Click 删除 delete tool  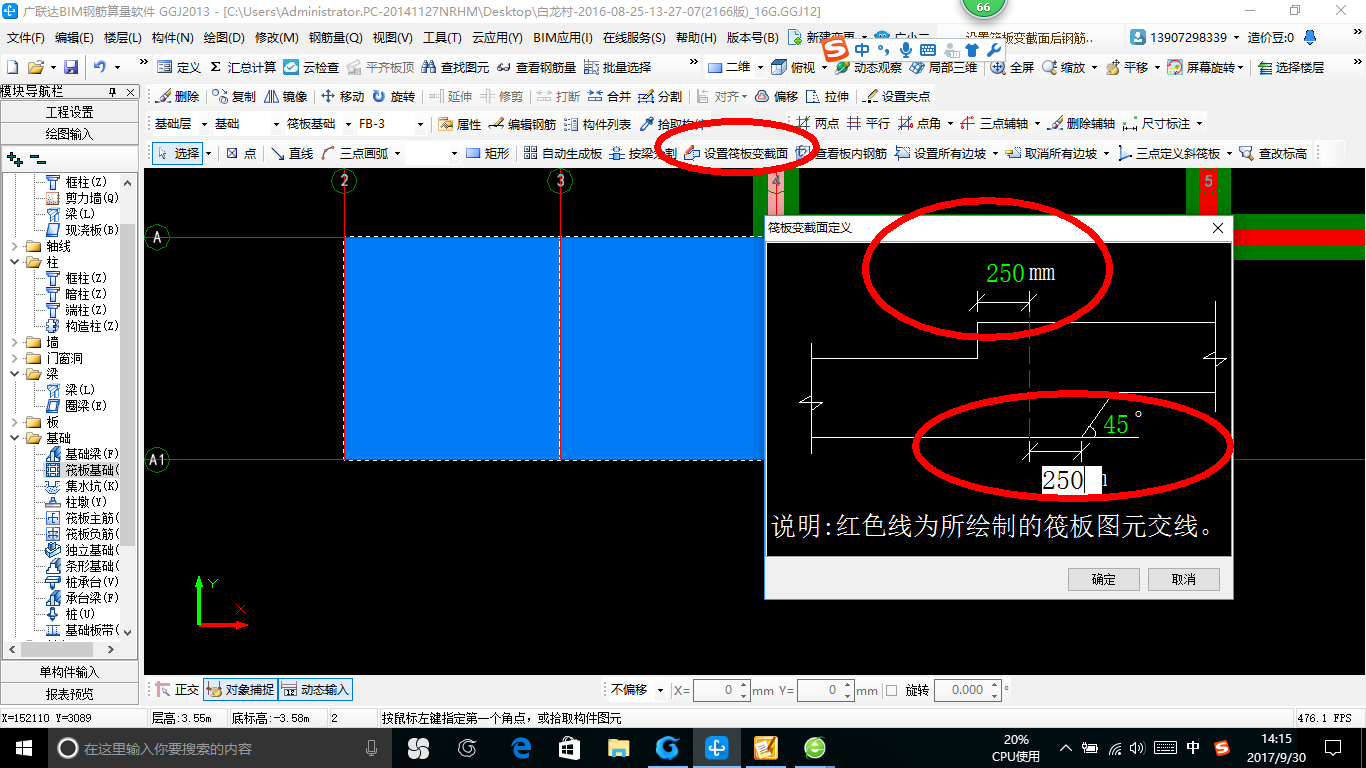click(x=177, y=96)
